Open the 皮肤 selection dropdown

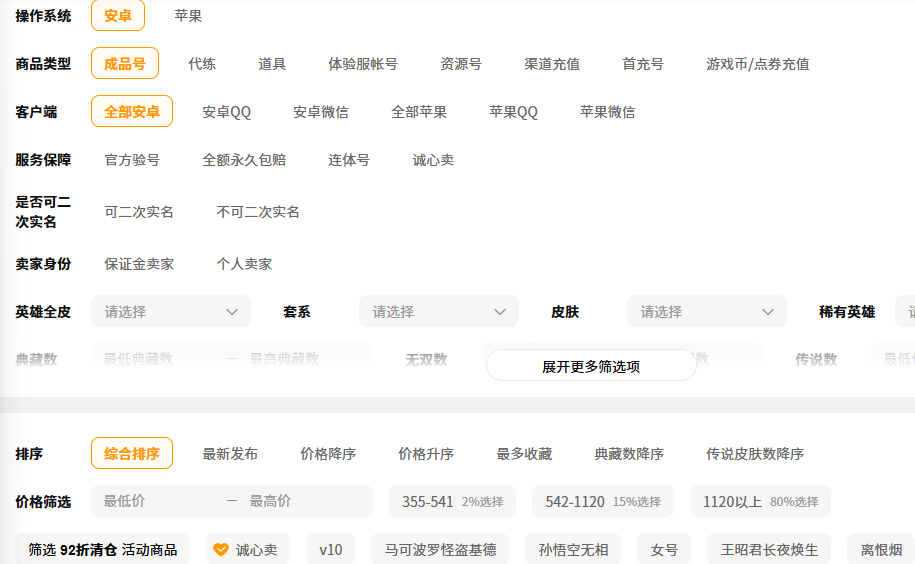[707, 312]
